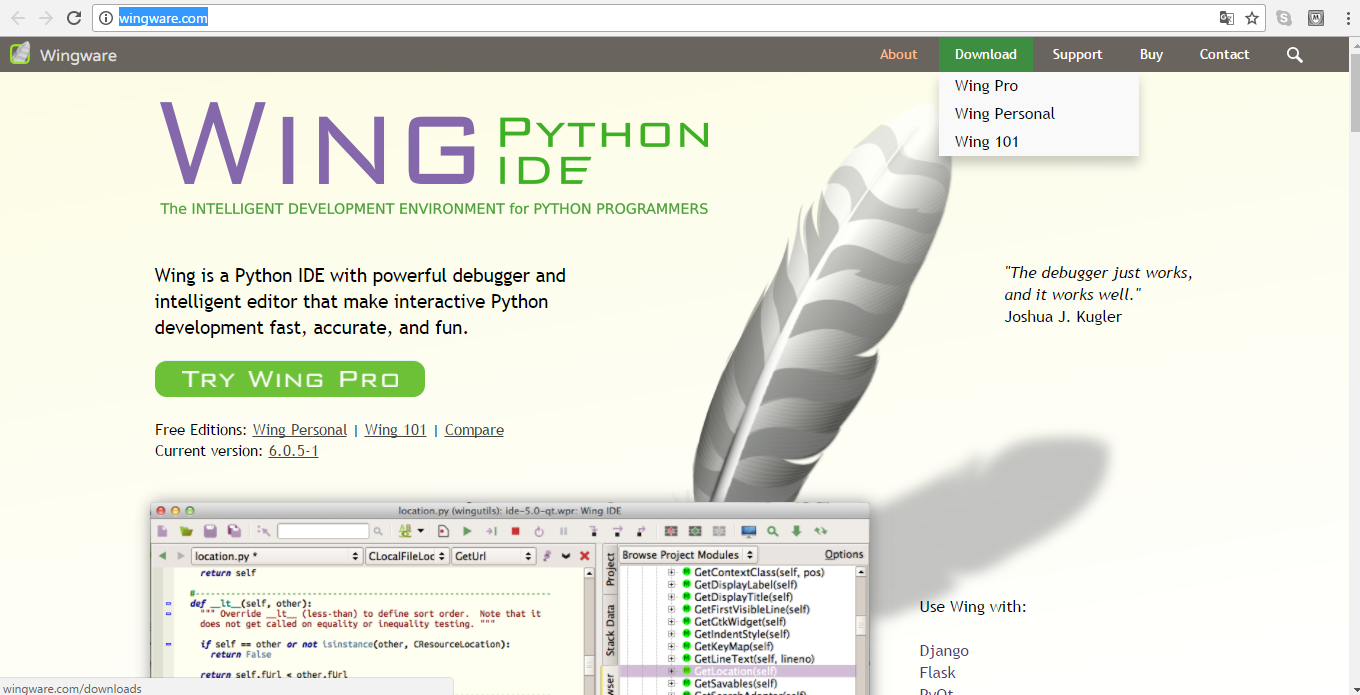Viewport: 1360px width, 695px height.
Task: Select GetFirstVisibleLine(self) row in tree
Action: tap(752, 609)
